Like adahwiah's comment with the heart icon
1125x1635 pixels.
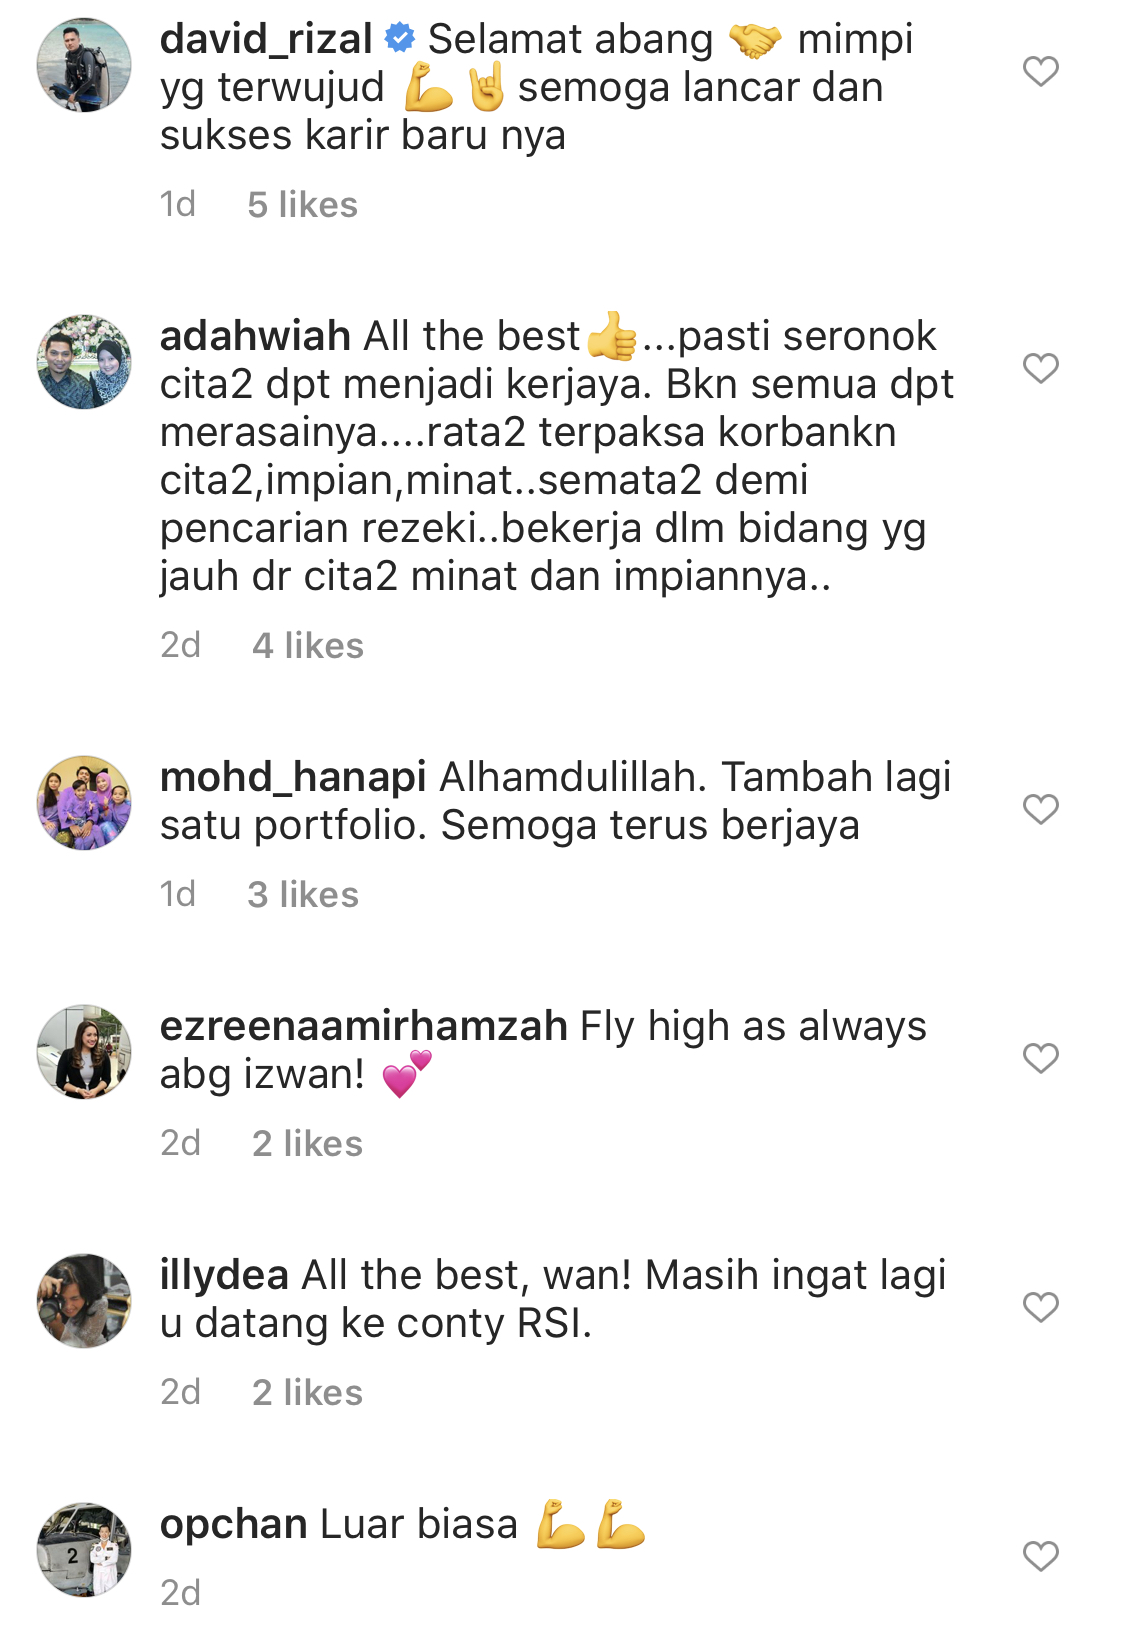pyautogui.click(x=1040, y=368)
